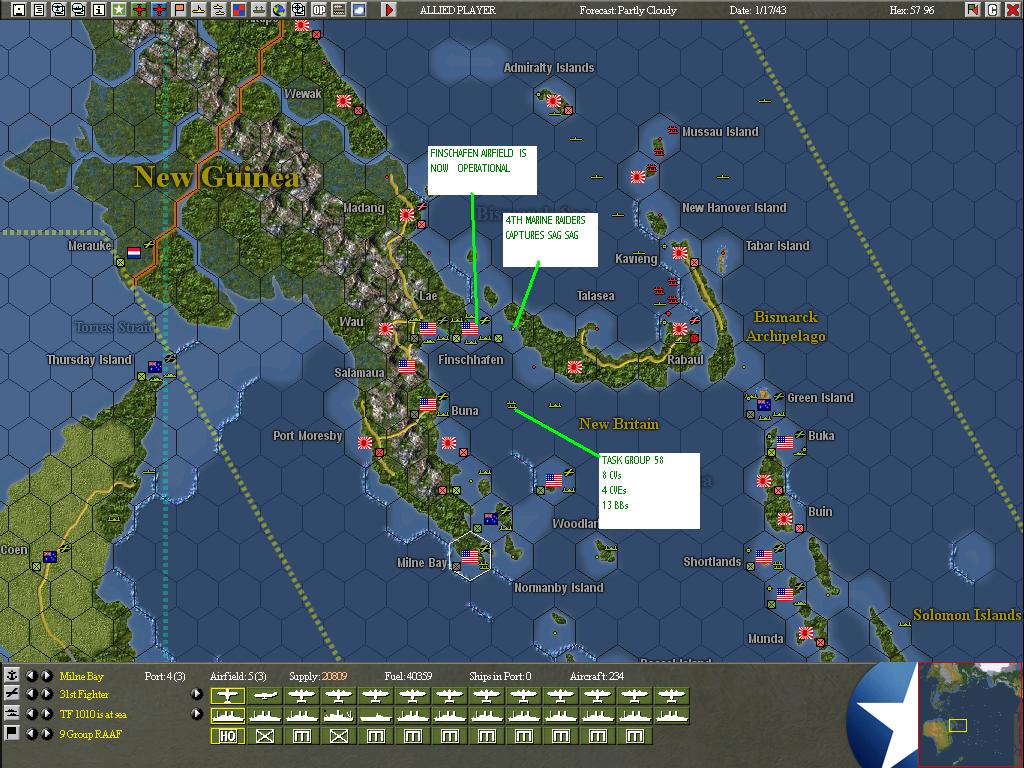The width and height of the screenshot is (1024, 768).
Task: Select Australian flag base at Coen
Action: 50,556
